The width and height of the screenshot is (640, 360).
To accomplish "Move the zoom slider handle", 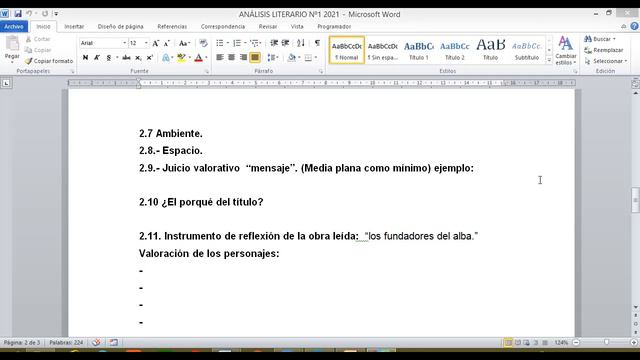I will 607,342.
